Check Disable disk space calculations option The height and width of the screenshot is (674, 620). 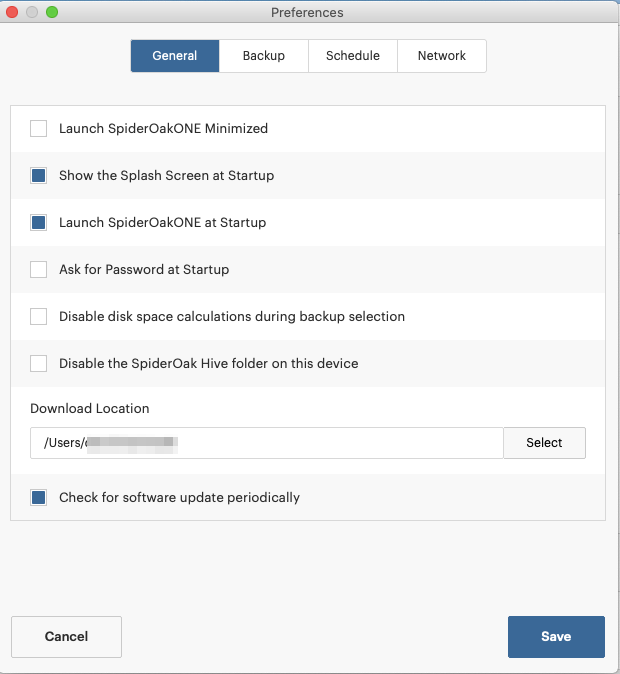tap(38, 317)
